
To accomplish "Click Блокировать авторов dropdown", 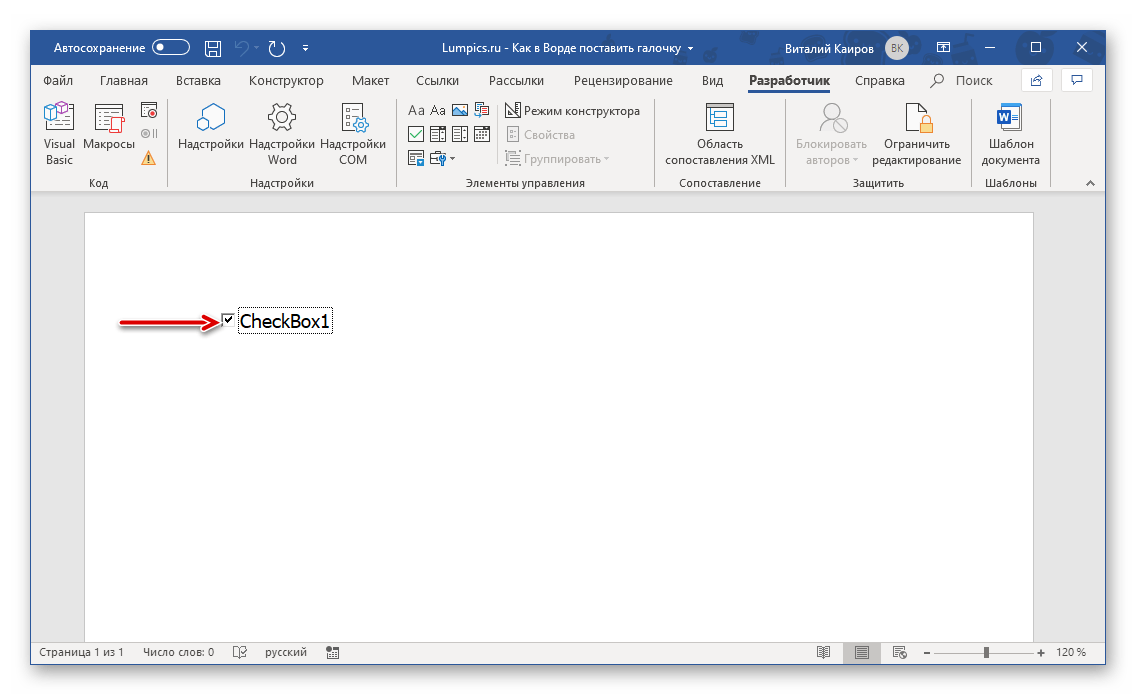I will pyautogui.click(x=831, y=134).
